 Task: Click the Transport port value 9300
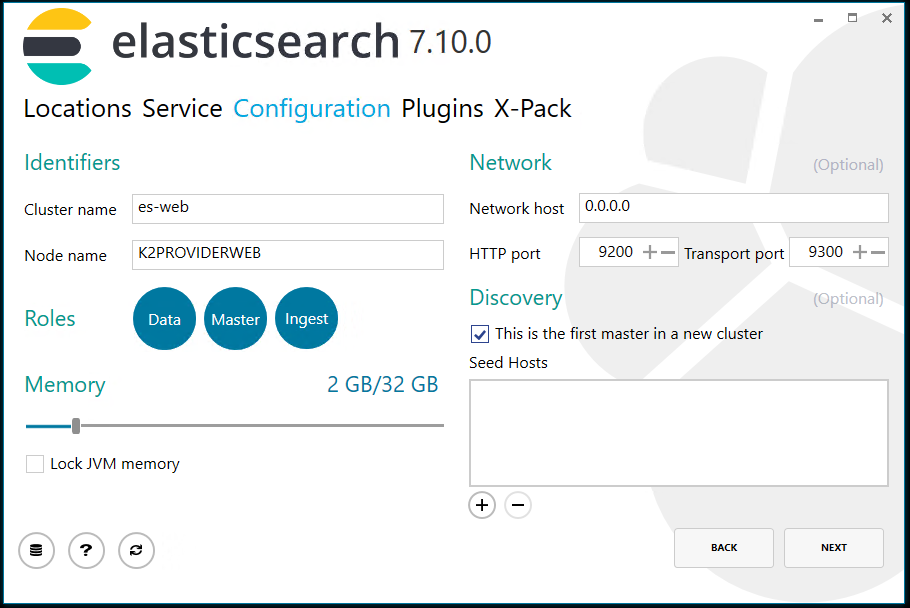(825, 252)
